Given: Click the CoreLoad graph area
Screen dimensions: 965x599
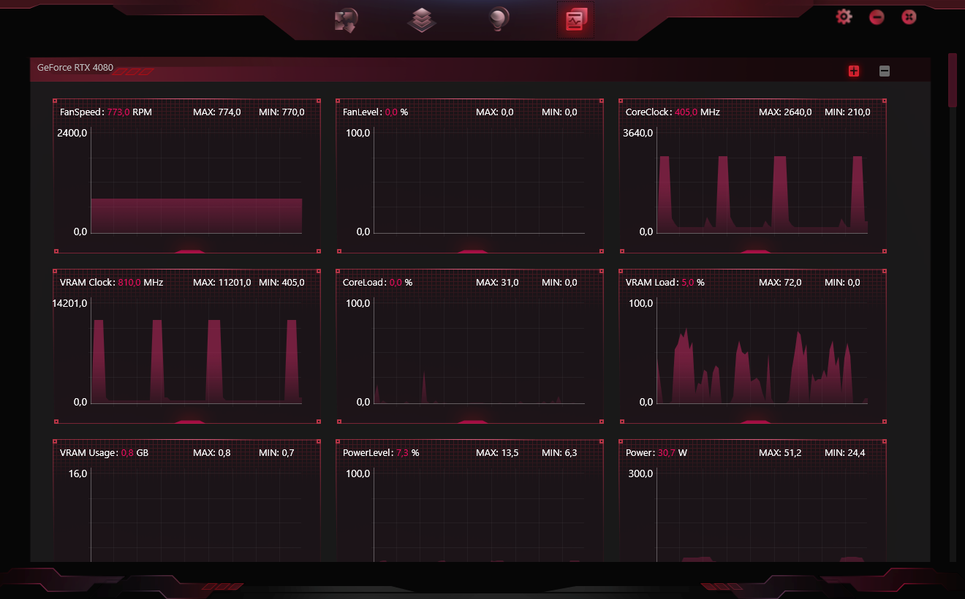Looking at the screenshot, I should [x=479, y=352].
